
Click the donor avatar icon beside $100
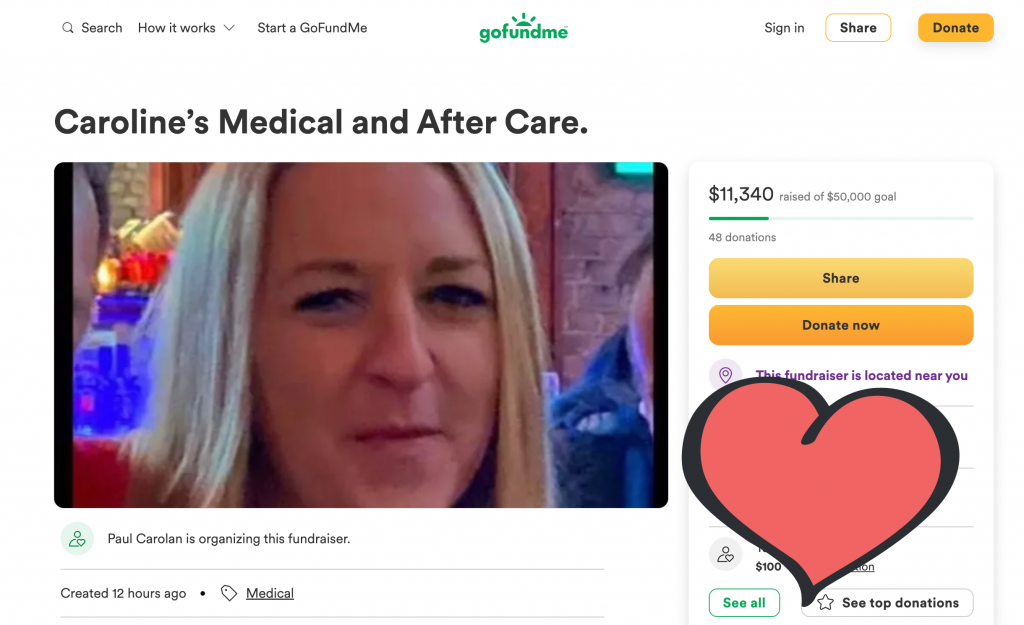coord(725,555)
